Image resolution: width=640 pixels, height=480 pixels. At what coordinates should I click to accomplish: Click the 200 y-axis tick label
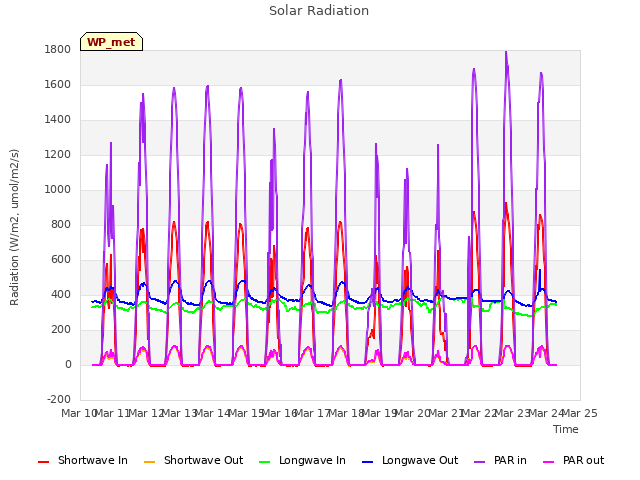(x=61, y=329)
